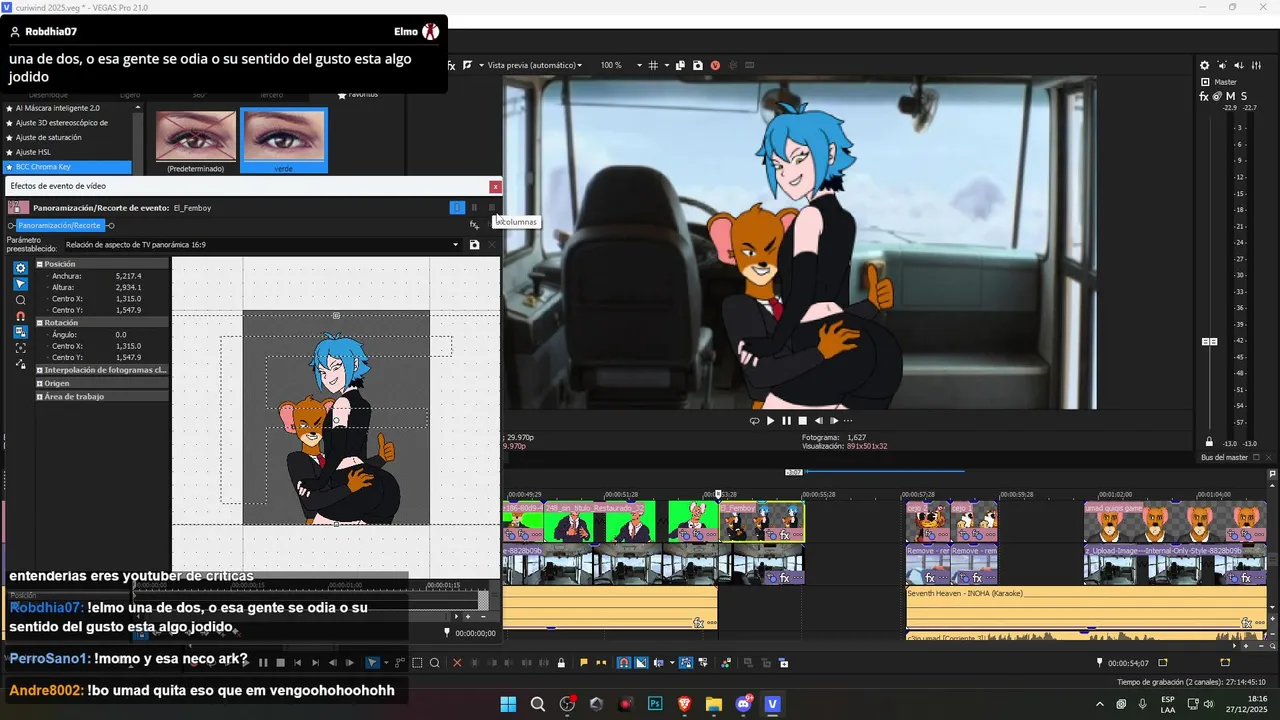Open Windows Start menu
Viewport: 1280px width, 720px height.
tap(508, 704)
